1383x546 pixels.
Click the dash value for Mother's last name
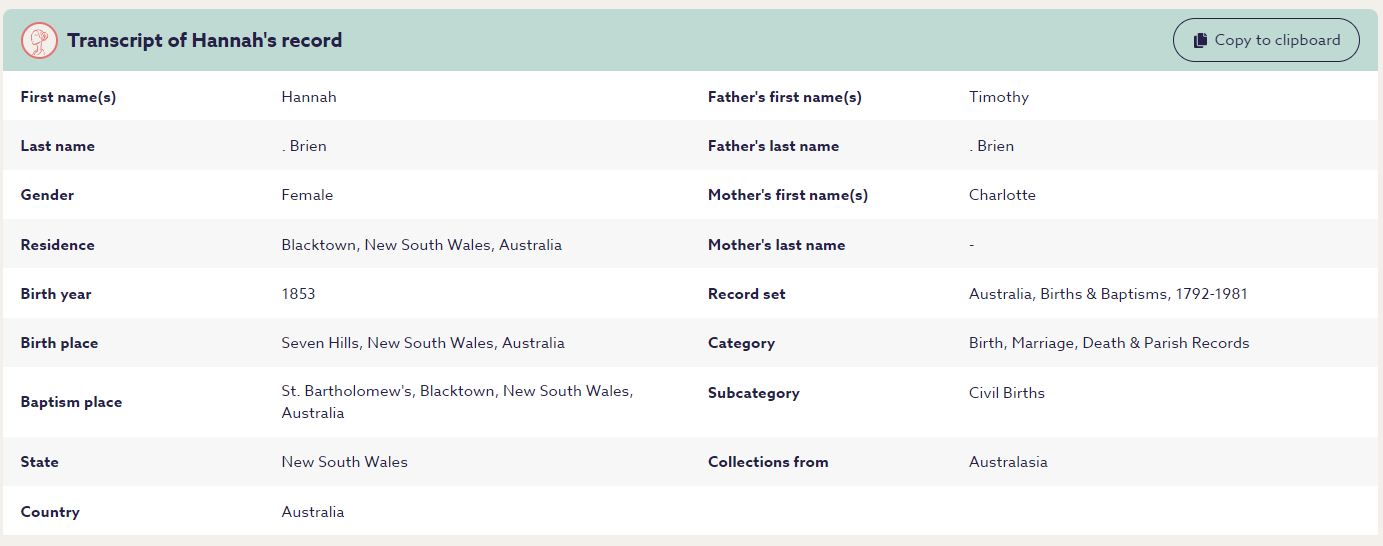(971, 245)
